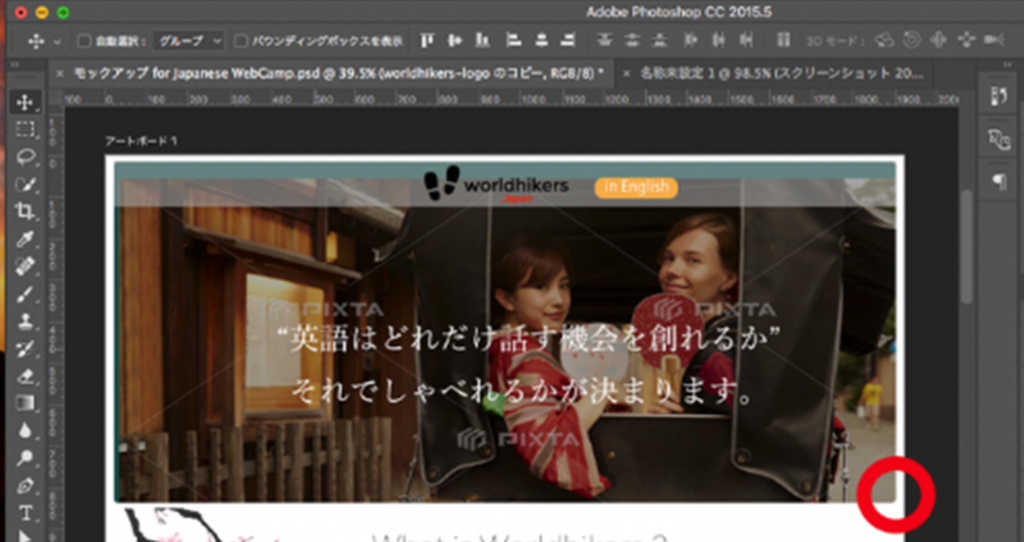This screenshot has height=542, width=1024.
Task: Click Align horizontal centers icon
Action: (x=541, y=40)
